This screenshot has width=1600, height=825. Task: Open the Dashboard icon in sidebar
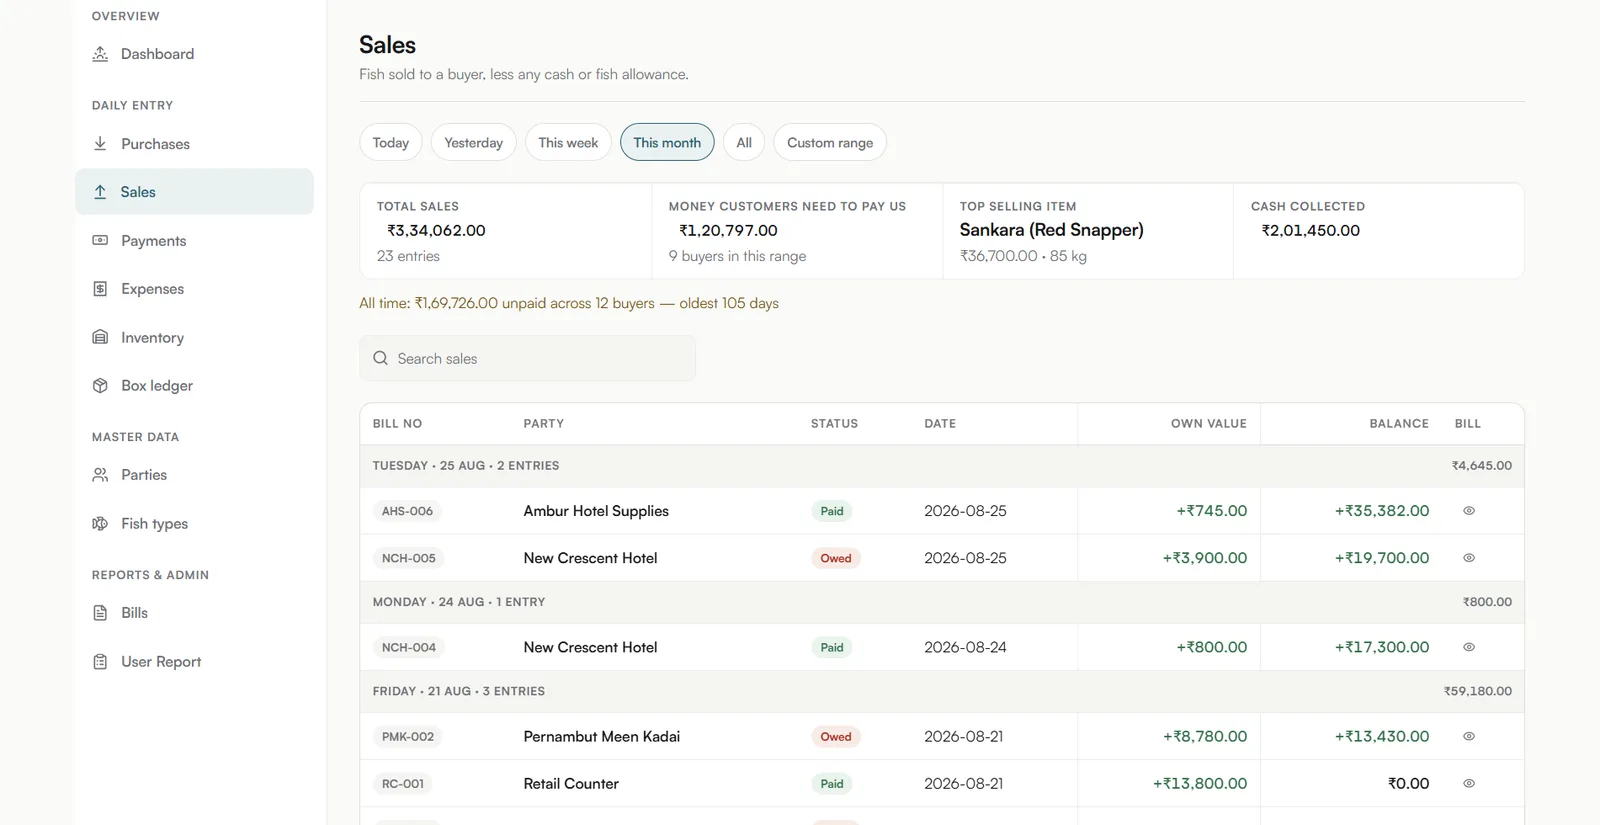pos(100,54)
